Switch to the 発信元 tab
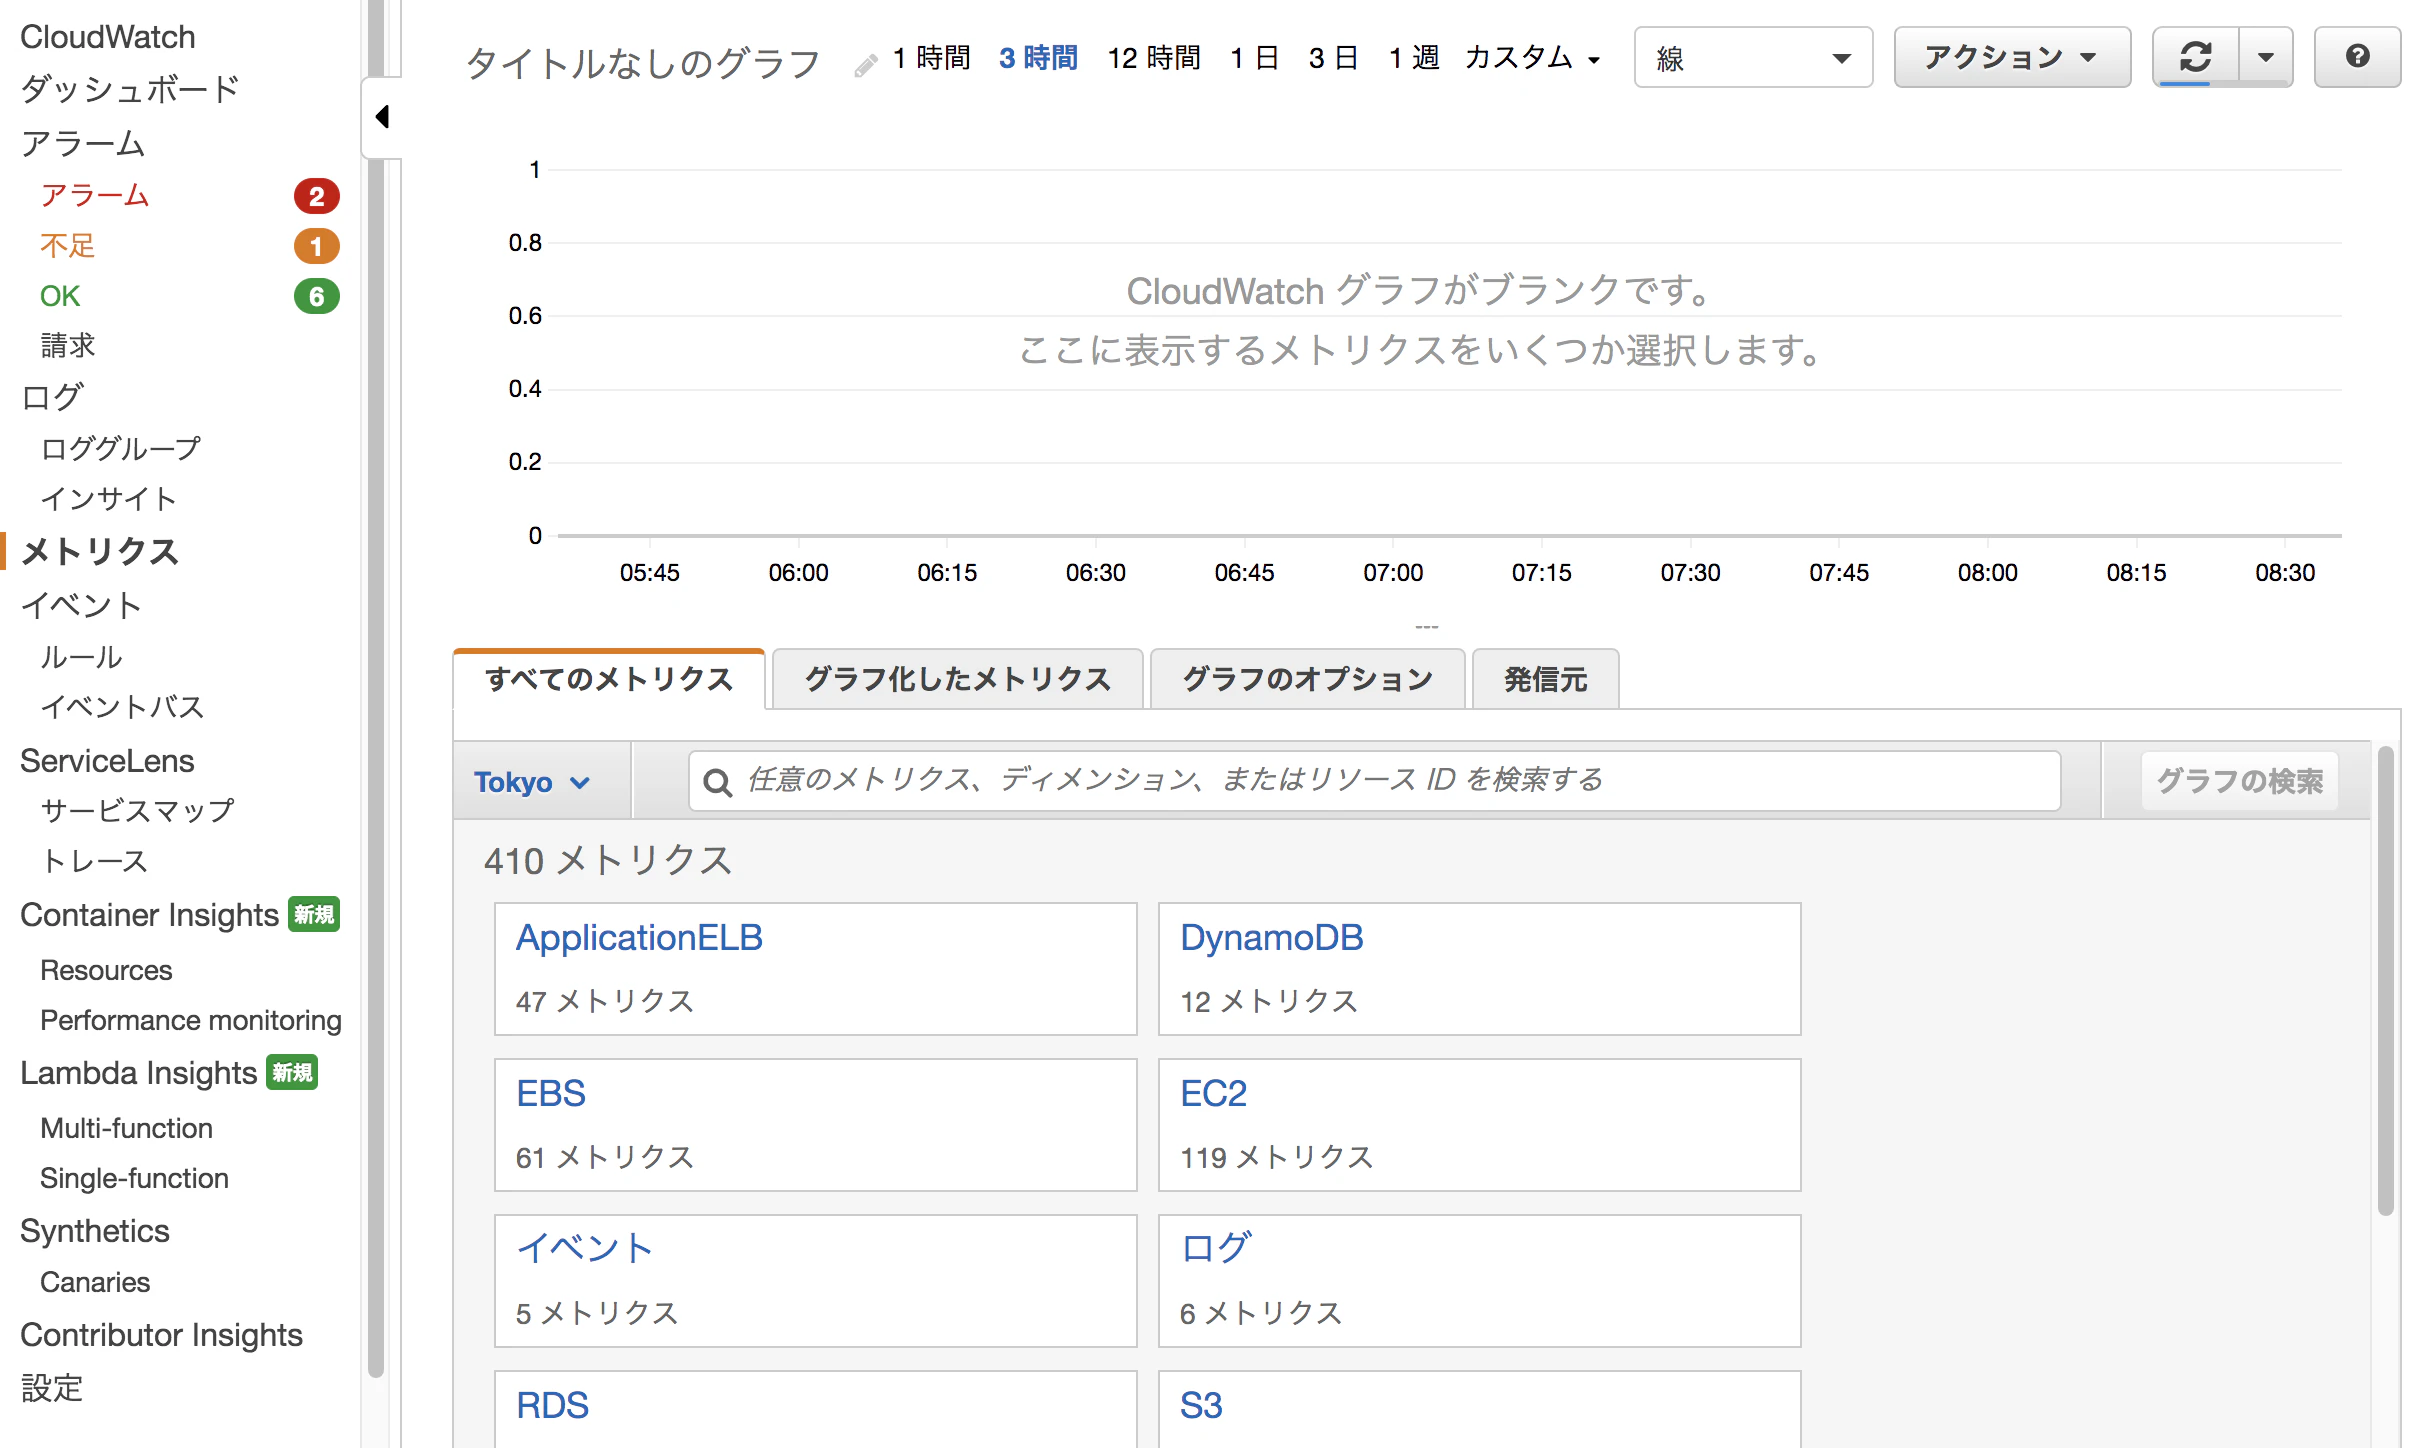The width and height of the screenshot is (2420, 1448). tap(1546, 680)
